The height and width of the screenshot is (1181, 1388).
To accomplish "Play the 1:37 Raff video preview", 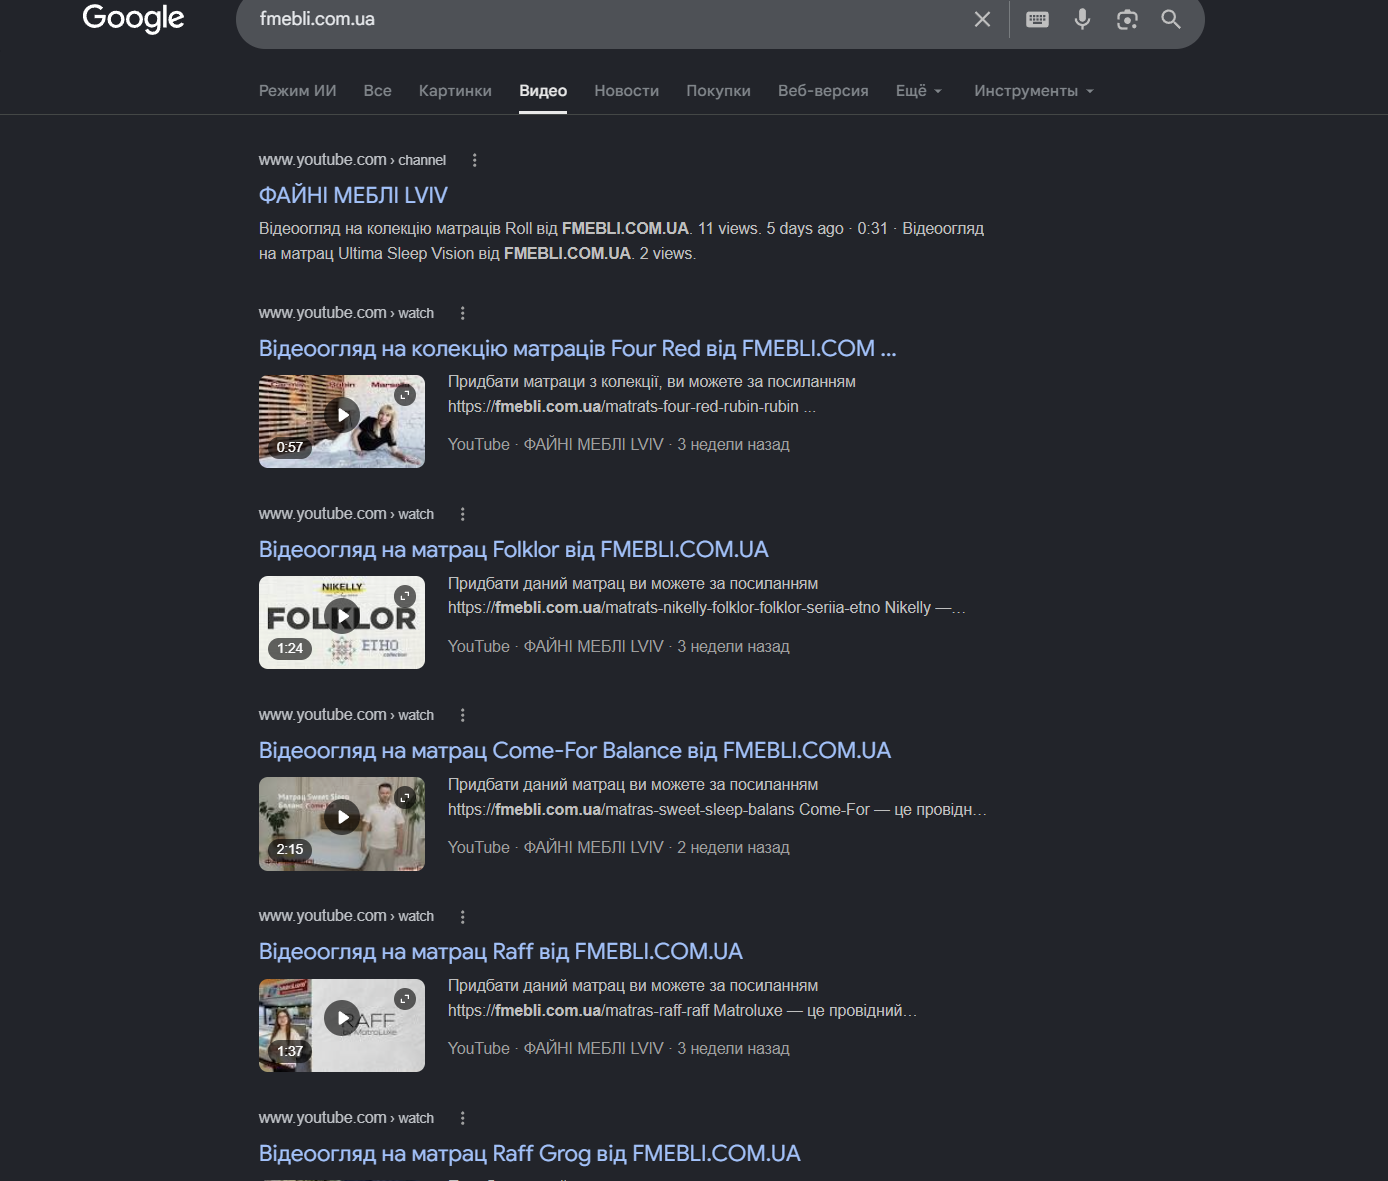I will pos(342,1018).
